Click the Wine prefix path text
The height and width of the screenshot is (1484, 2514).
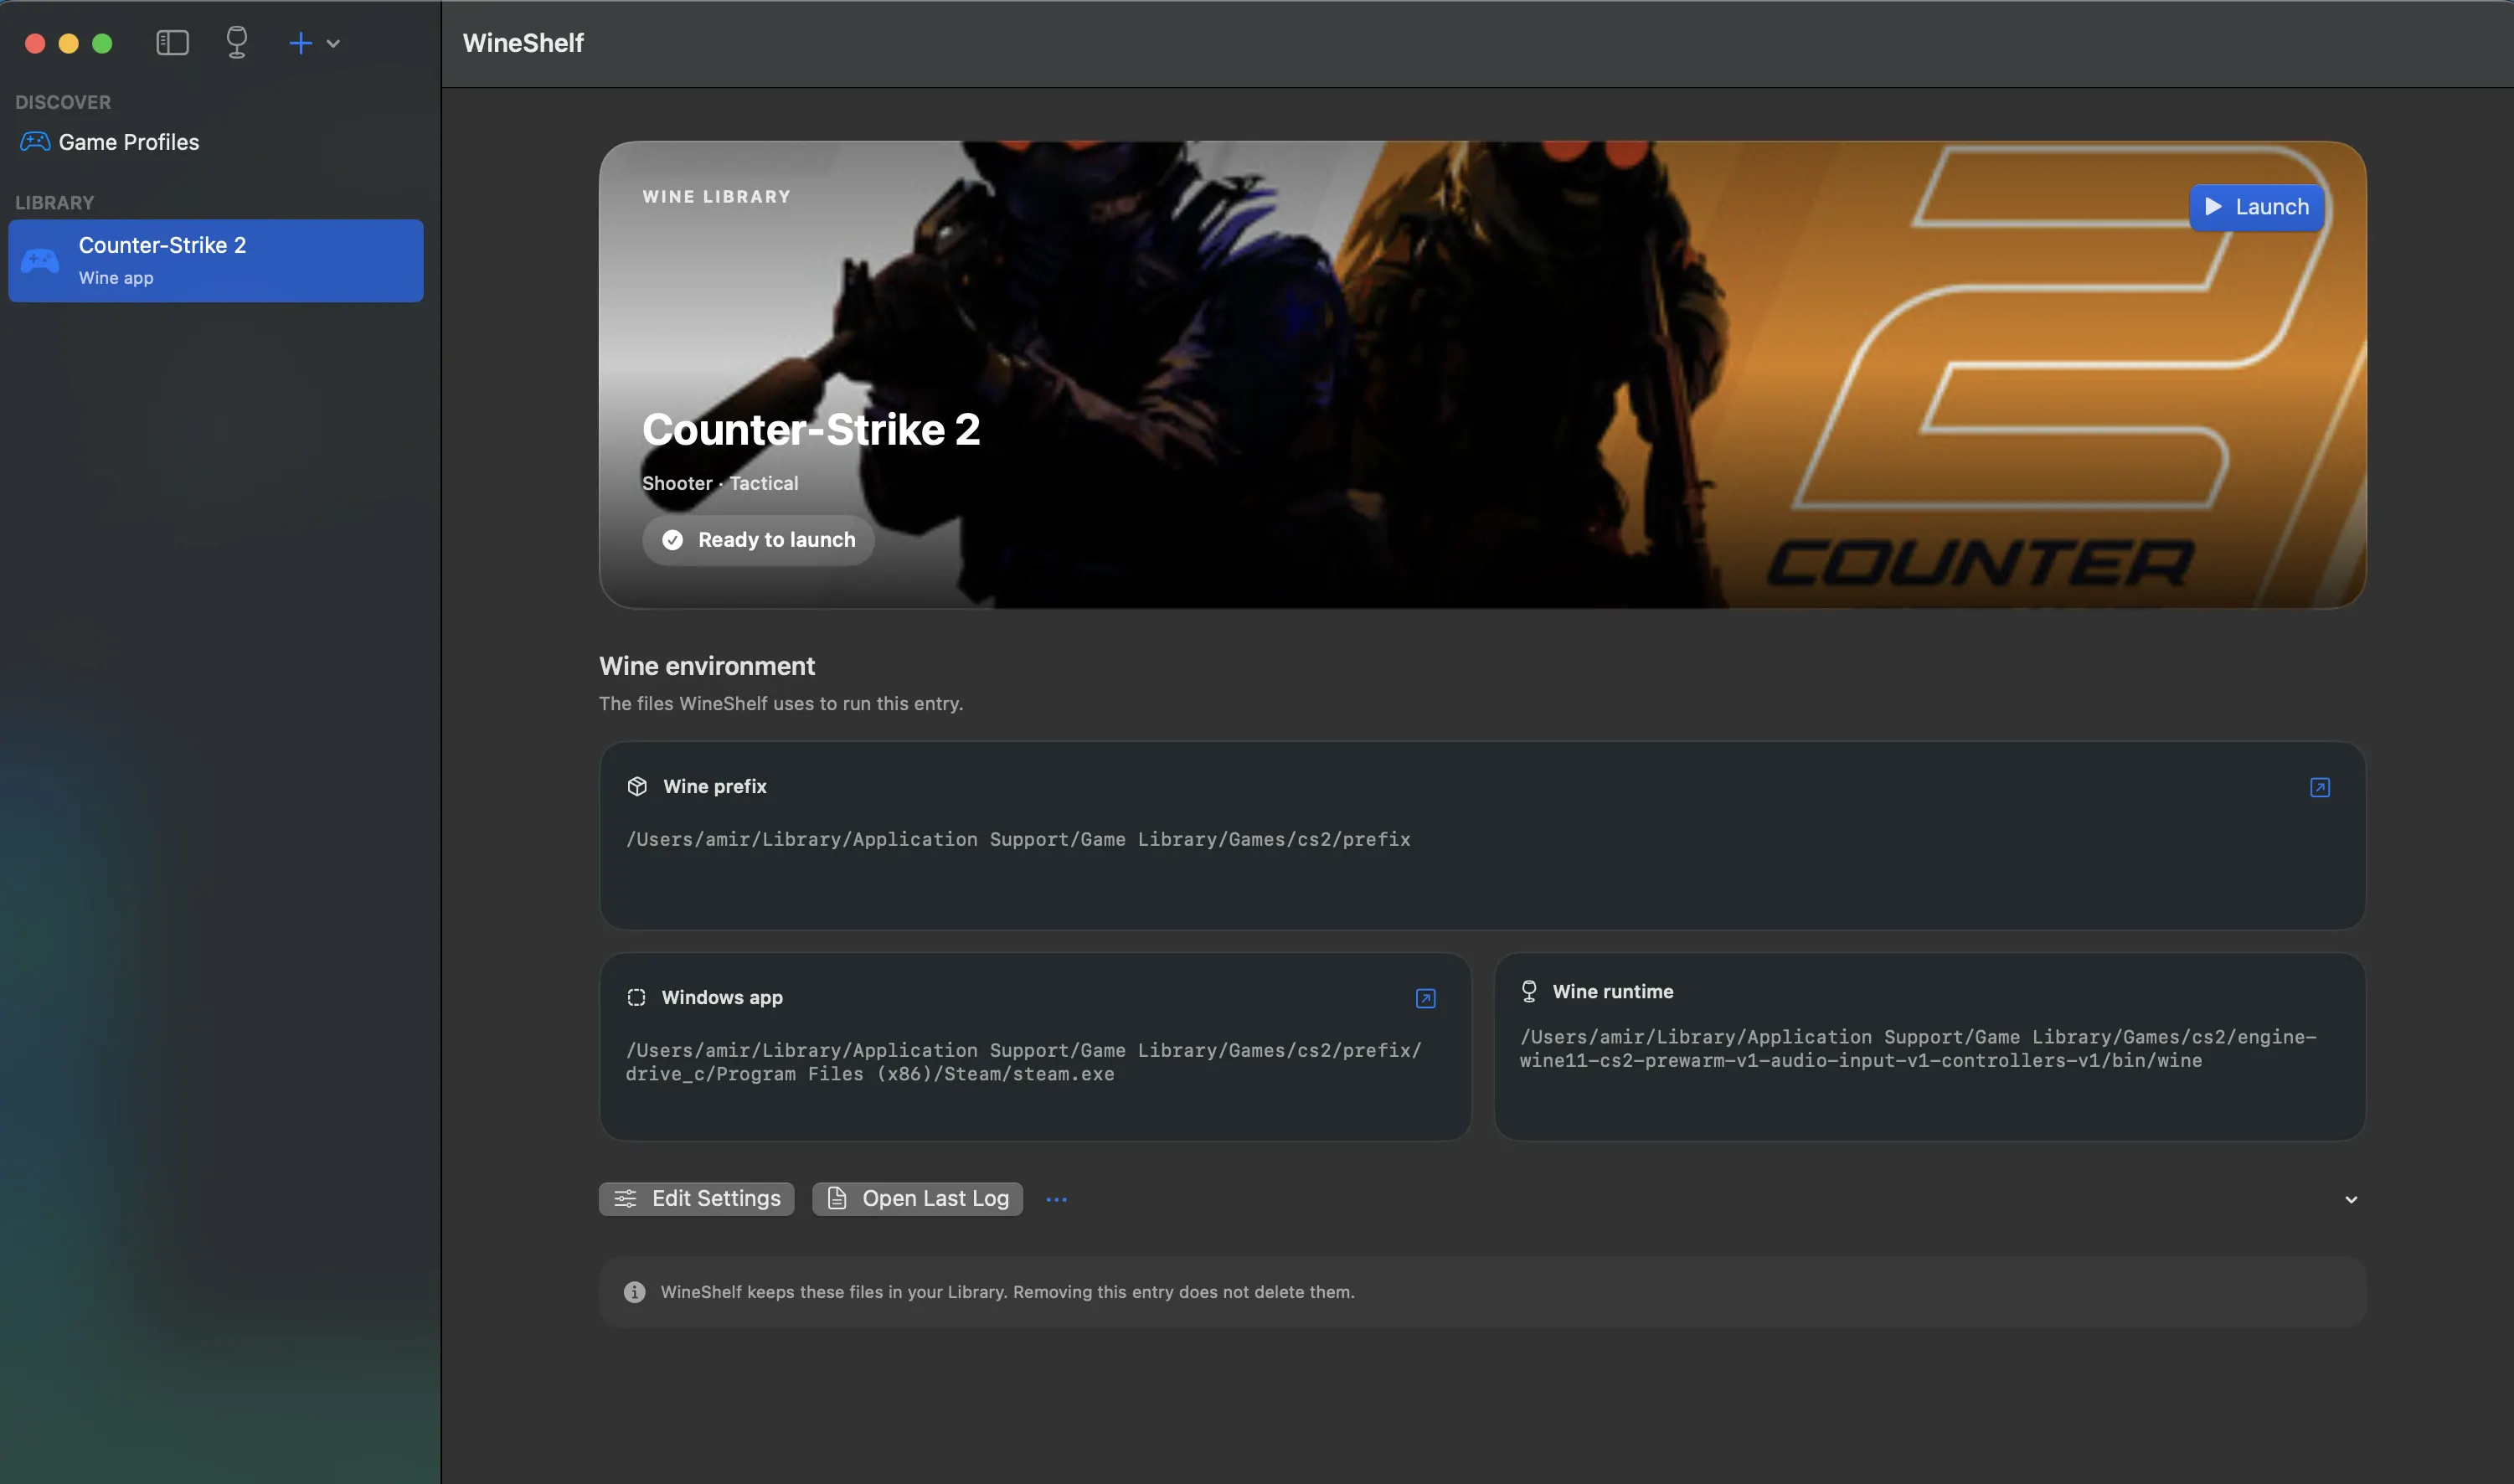coord(1018,840)
